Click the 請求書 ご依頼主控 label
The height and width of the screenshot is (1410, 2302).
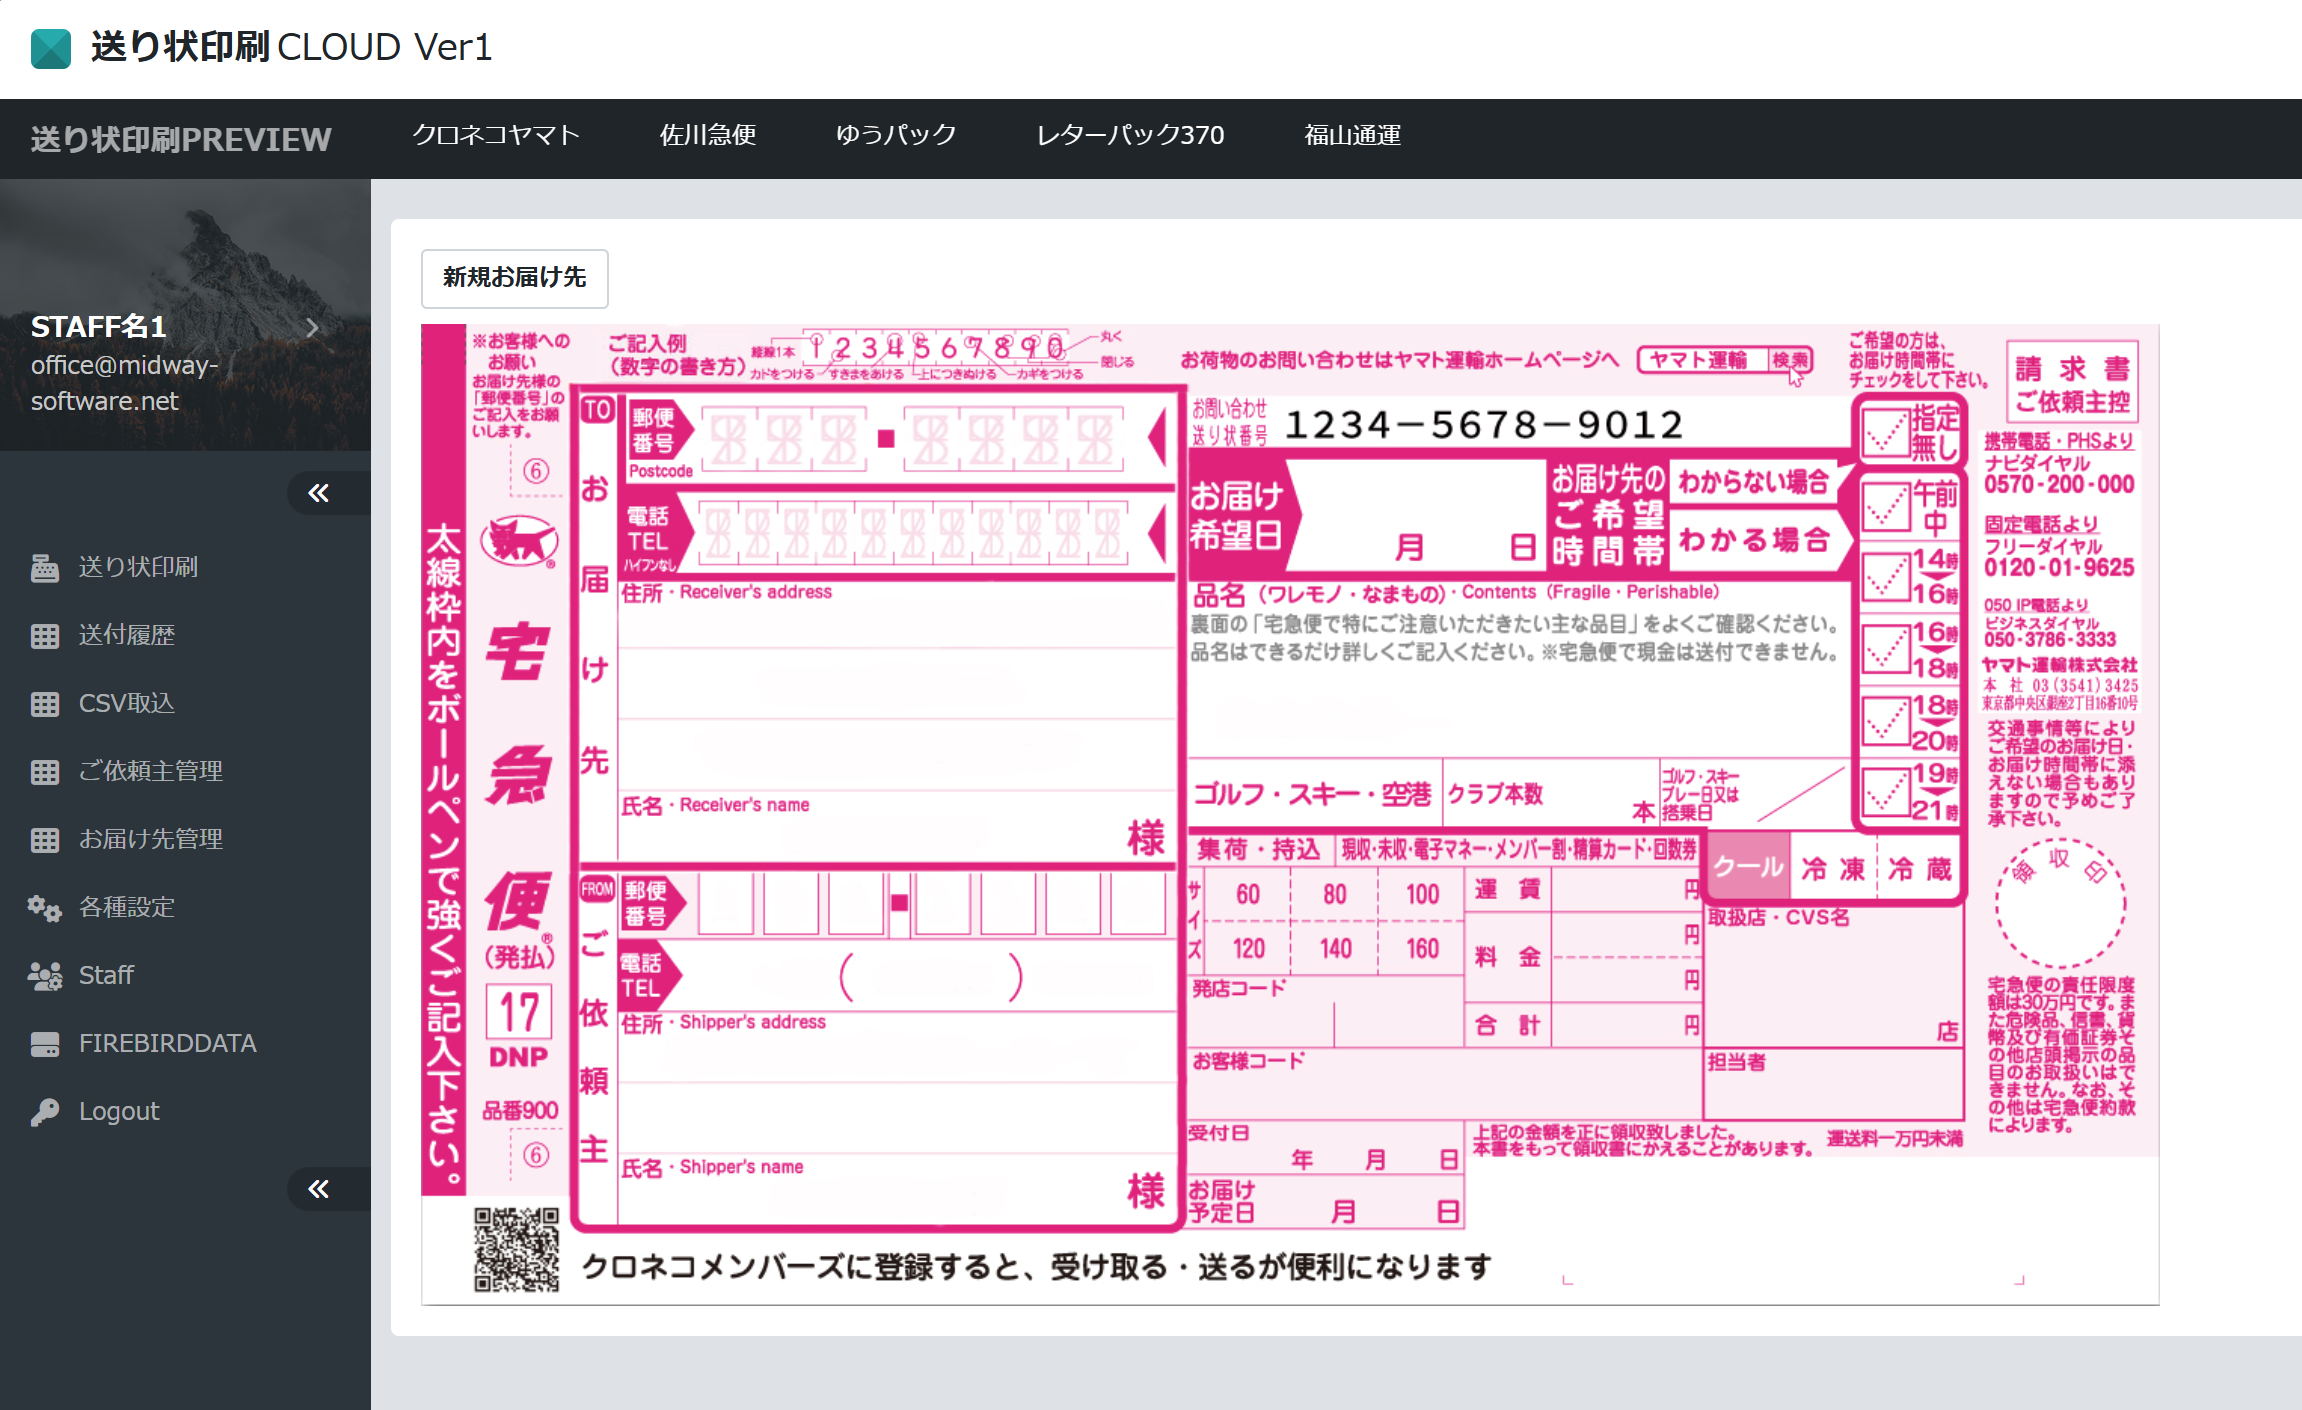coord(2072,384)
